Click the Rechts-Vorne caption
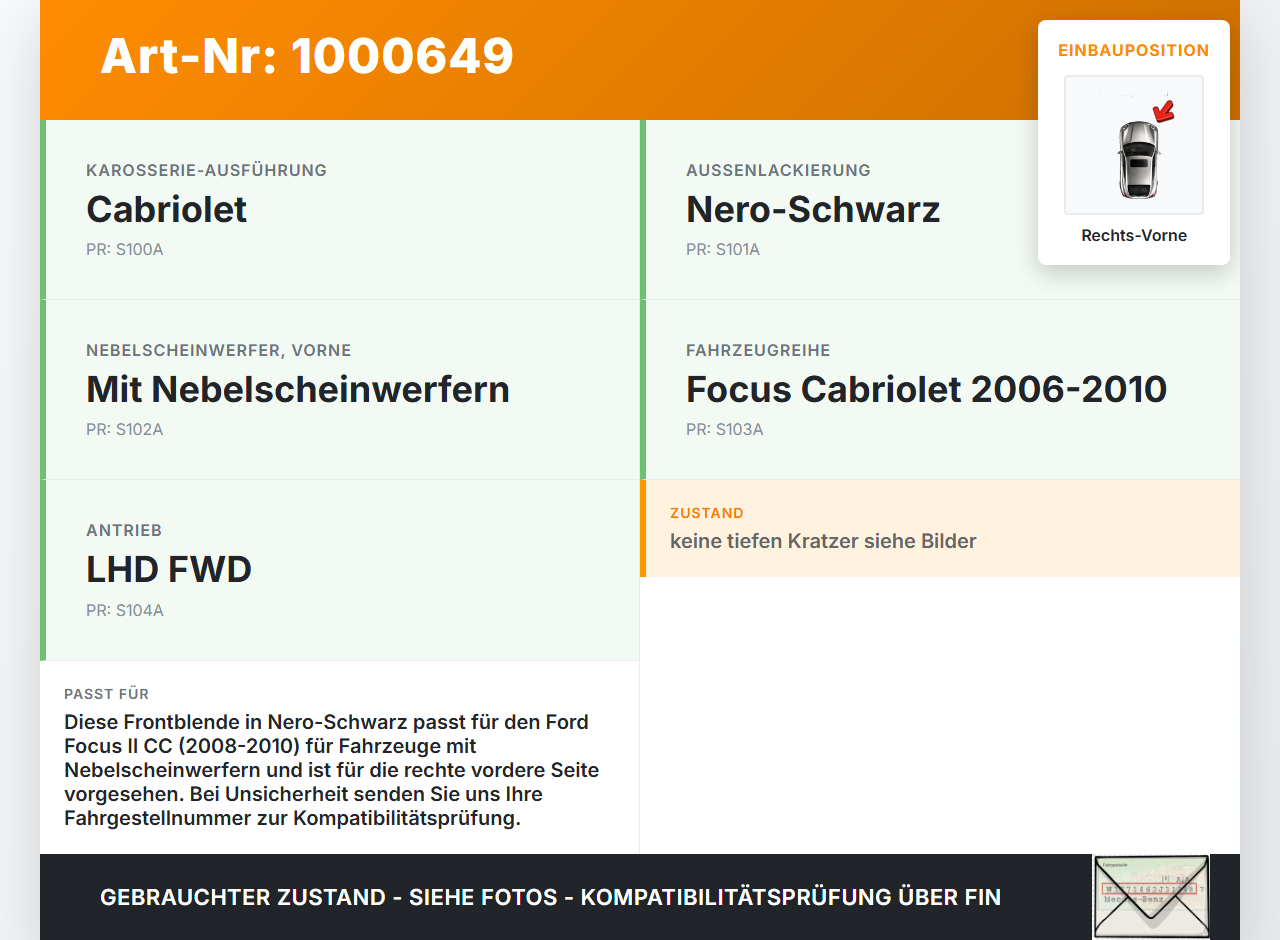Screen dimensions: 1280x940 [1134, 236]
